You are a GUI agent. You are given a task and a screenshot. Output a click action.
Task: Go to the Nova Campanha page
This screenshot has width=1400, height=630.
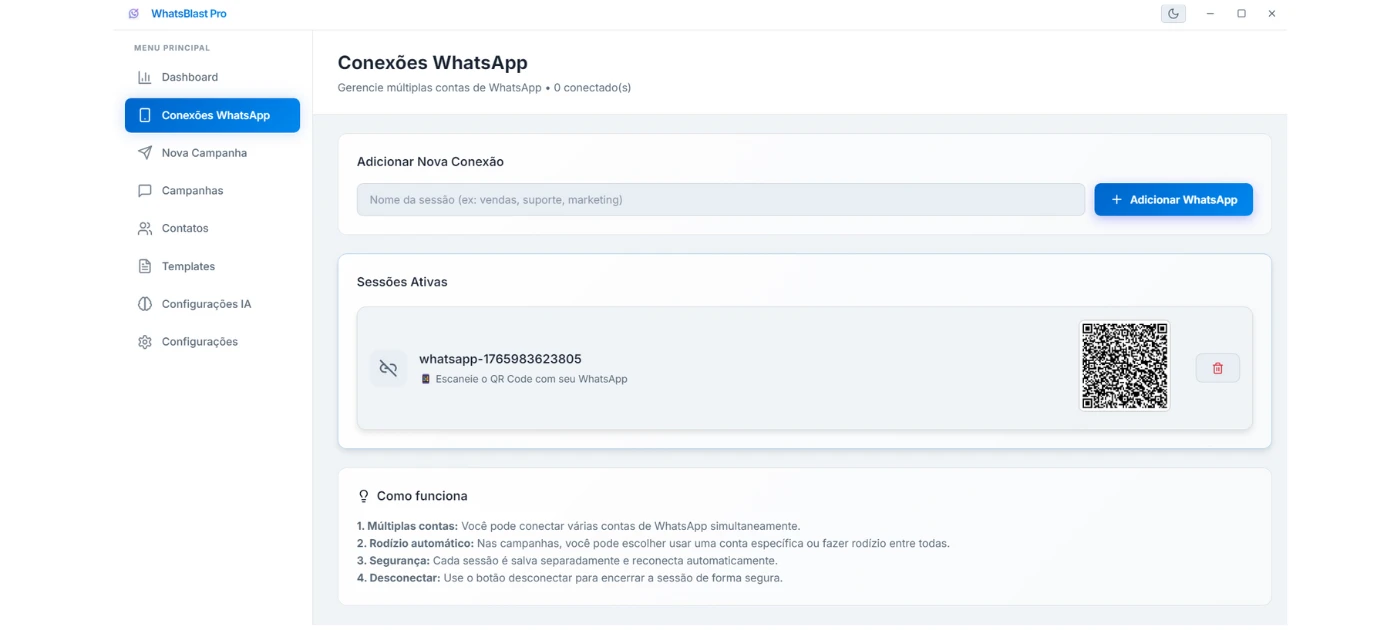[204, 153]
